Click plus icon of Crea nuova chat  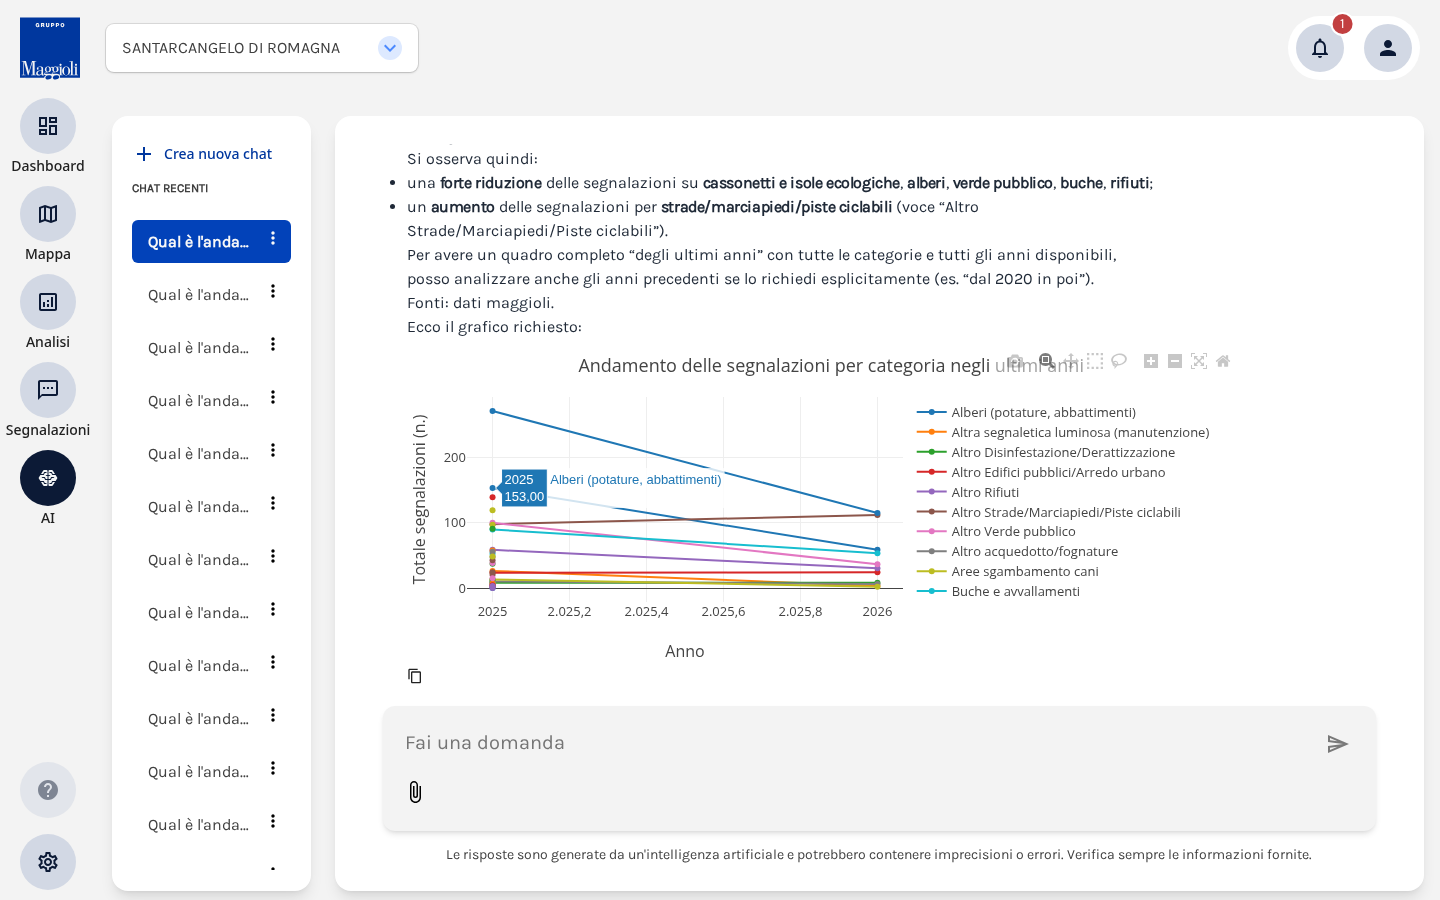coord(144,154)
